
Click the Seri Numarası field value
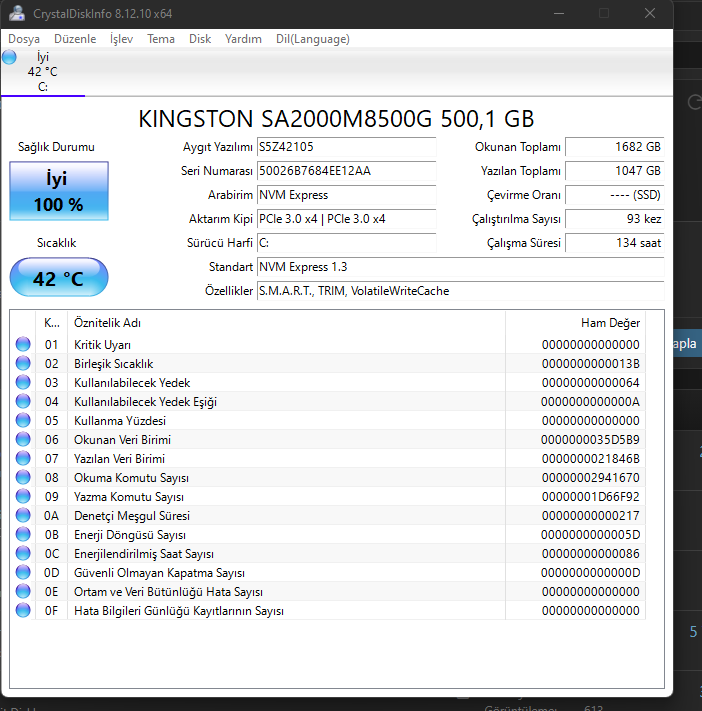point(346,171)
